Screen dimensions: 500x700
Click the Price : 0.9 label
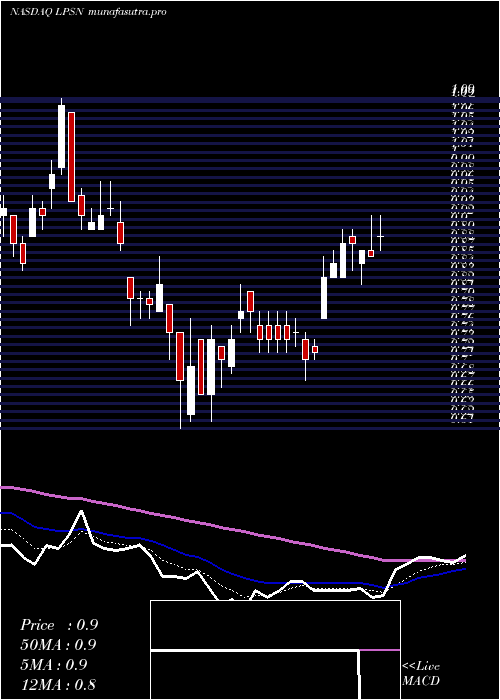[x=59, y=625]
